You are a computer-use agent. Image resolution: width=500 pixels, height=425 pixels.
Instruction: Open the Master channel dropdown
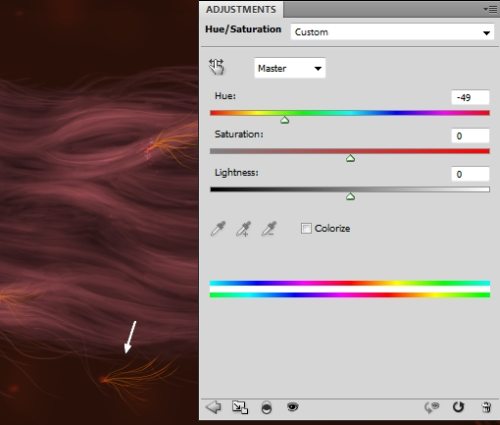pyautogui.click(x=290, y=68)
